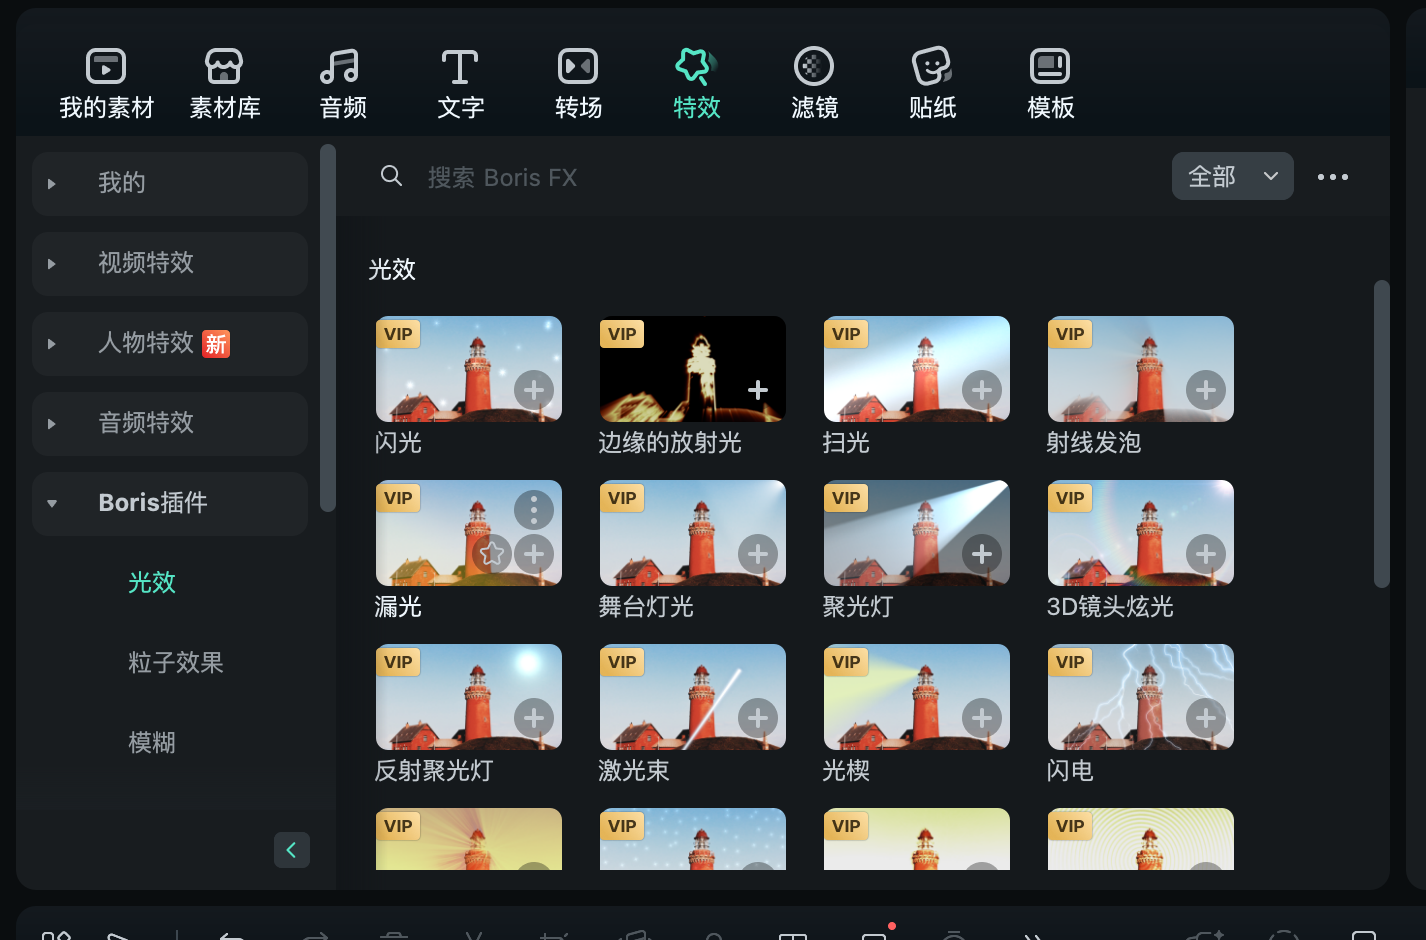Open the 我的素材 panel
This screenshot has width=1426, height=940.
click(x=106, y=83)
